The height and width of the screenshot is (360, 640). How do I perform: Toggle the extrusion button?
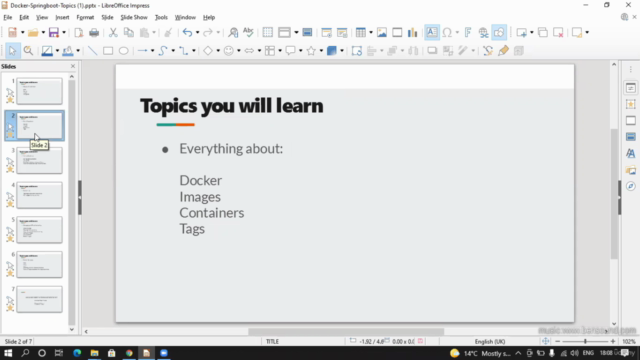(519, 51)
